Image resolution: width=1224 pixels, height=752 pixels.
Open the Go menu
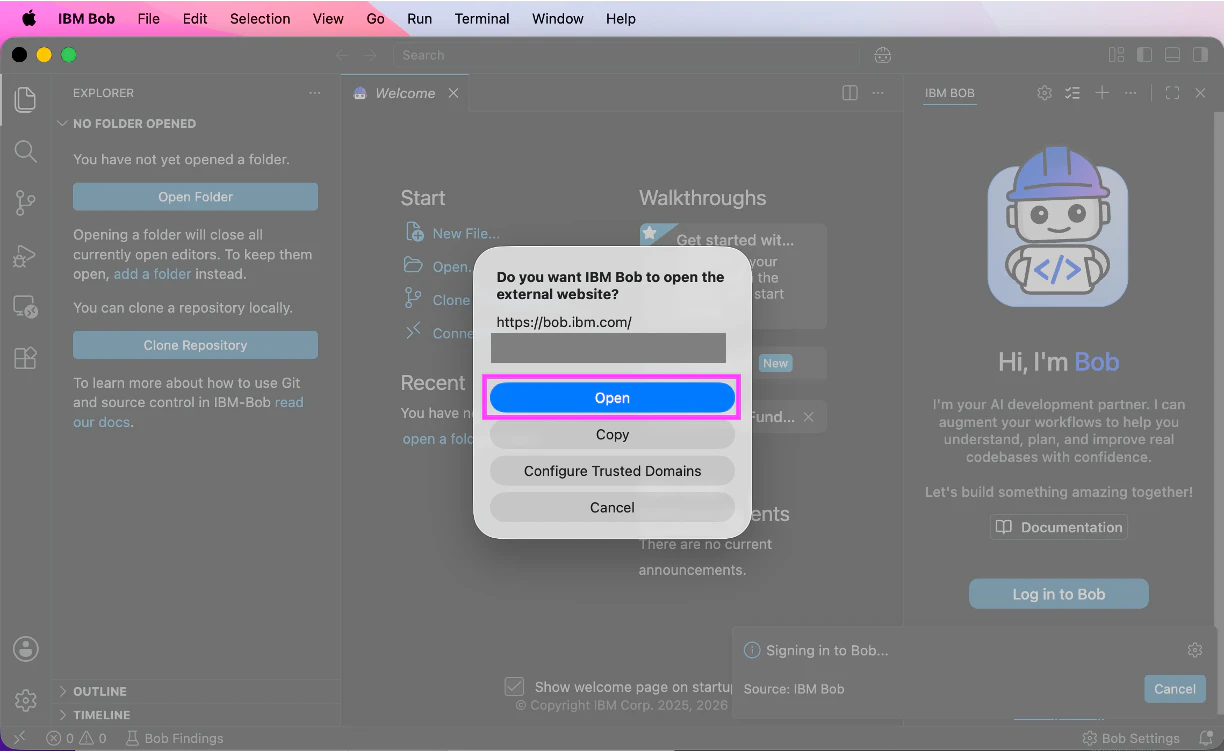(375, 19)
